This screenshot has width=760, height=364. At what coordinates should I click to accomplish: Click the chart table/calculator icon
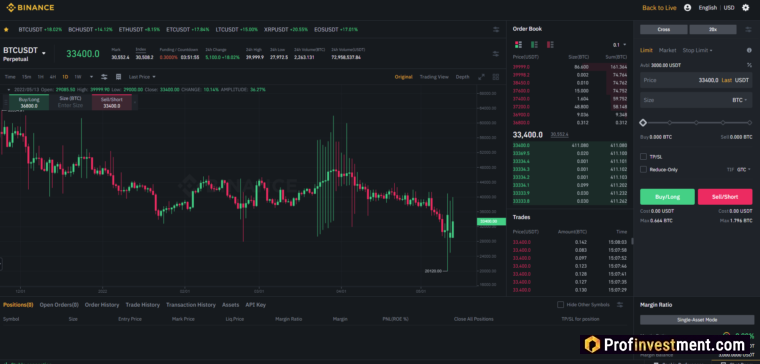118,77
